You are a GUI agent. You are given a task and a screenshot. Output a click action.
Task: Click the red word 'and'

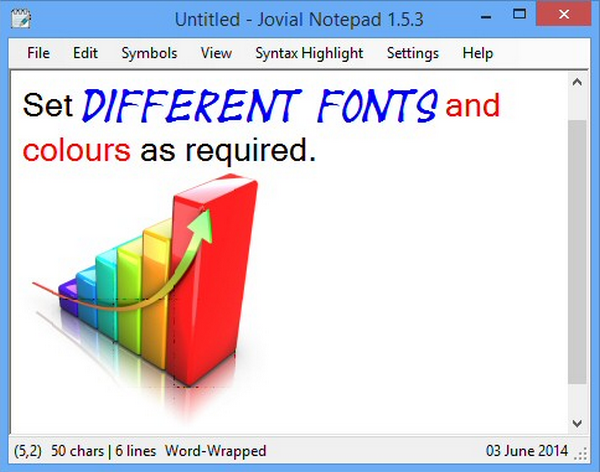[473, 105]
